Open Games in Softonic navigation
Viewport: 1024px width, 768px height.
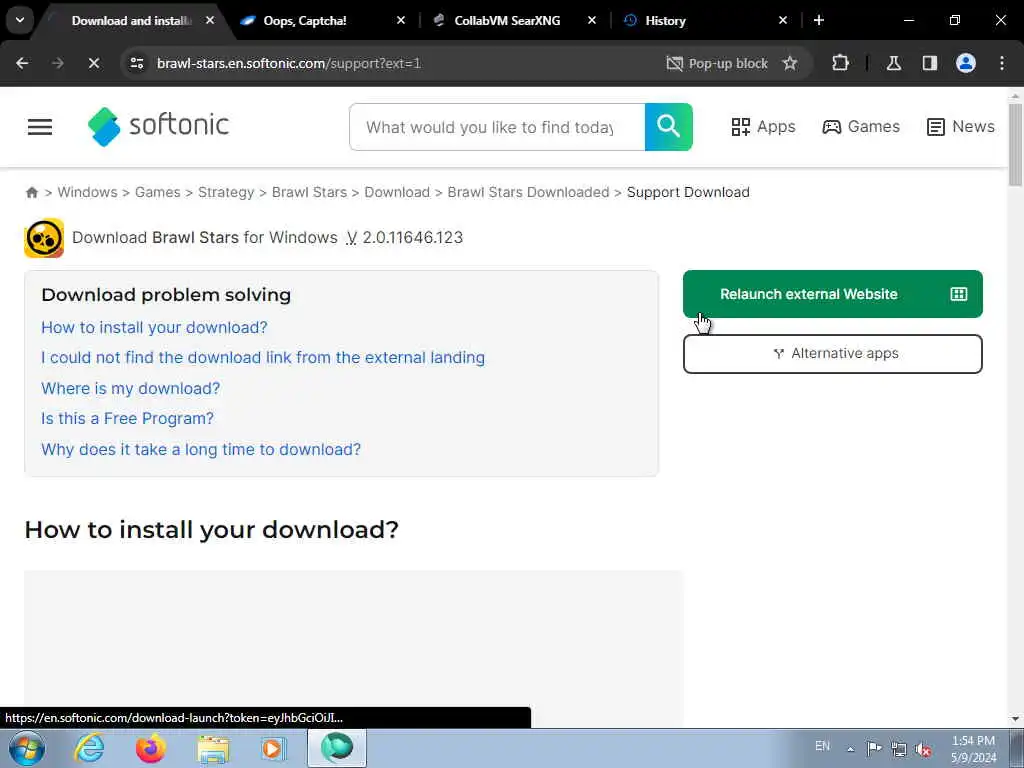point(861,127)
